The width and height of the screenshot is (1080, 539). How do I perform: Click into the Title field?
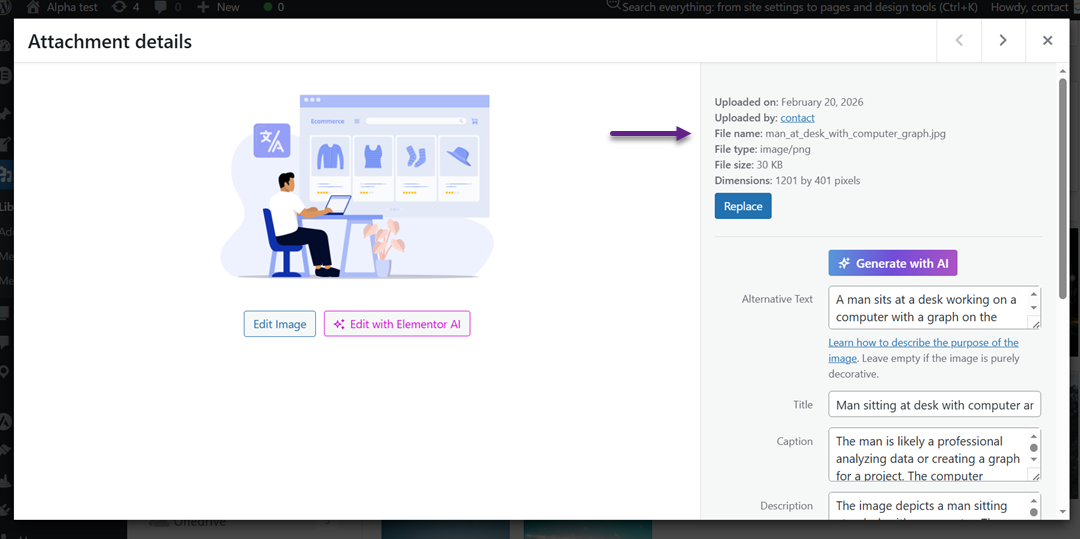coord(935,405)
